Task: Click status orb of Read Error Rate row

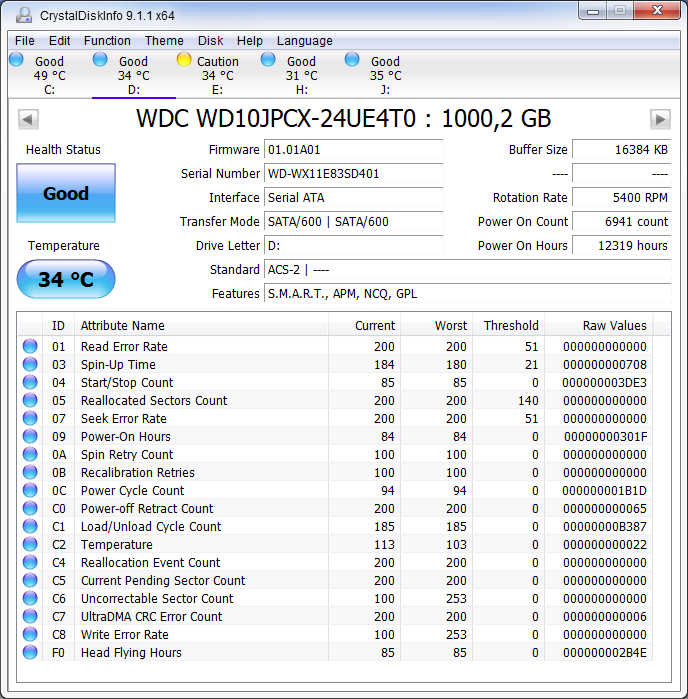Action: (30, 346)
